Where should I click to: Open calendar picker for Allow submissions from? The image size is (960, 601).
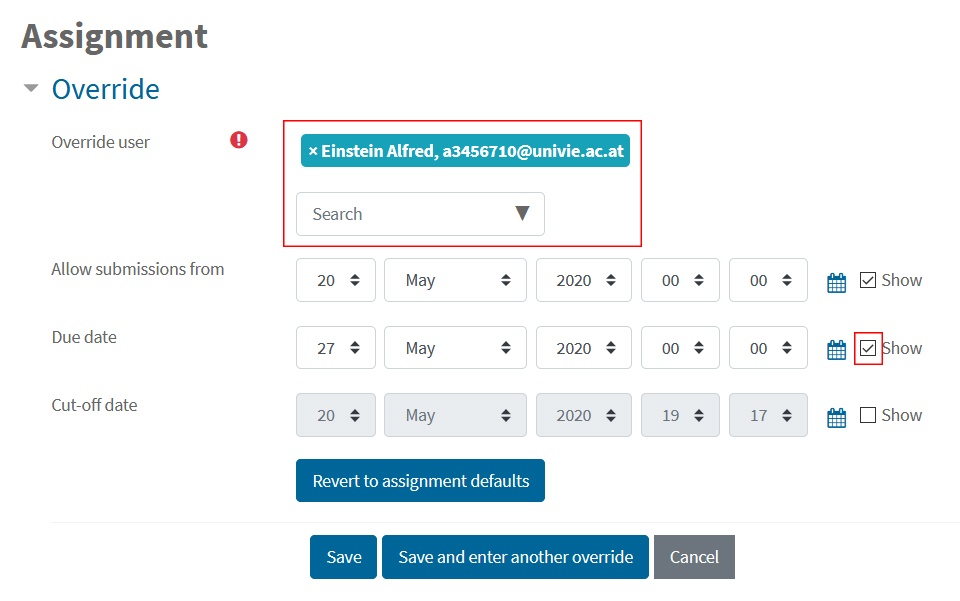[x=836, y=283]
